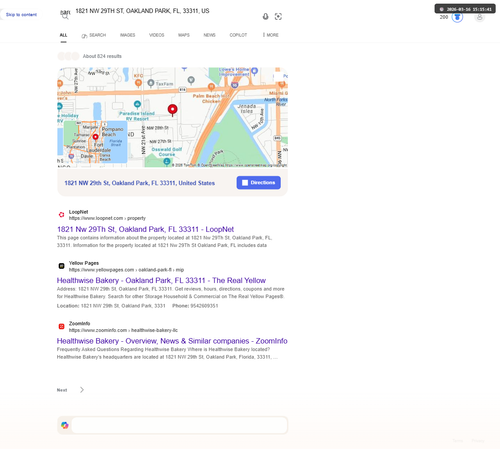Screen dimensions: 500x449
Task: Click the Copilot logo in chat bar
Action: 65,425
